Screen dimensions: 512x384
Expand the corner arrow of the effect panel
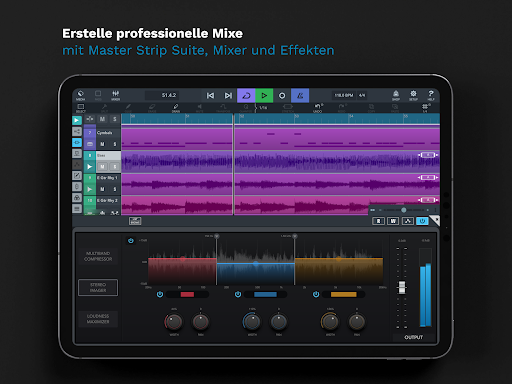435,220
